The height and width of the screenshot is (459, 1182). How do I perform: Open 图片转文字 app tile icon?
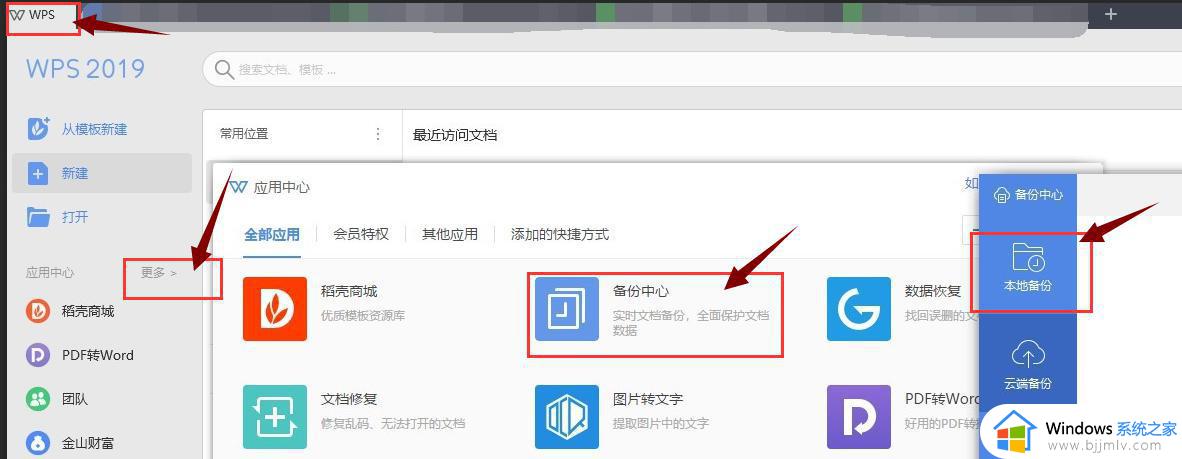(x=567, y=417)
